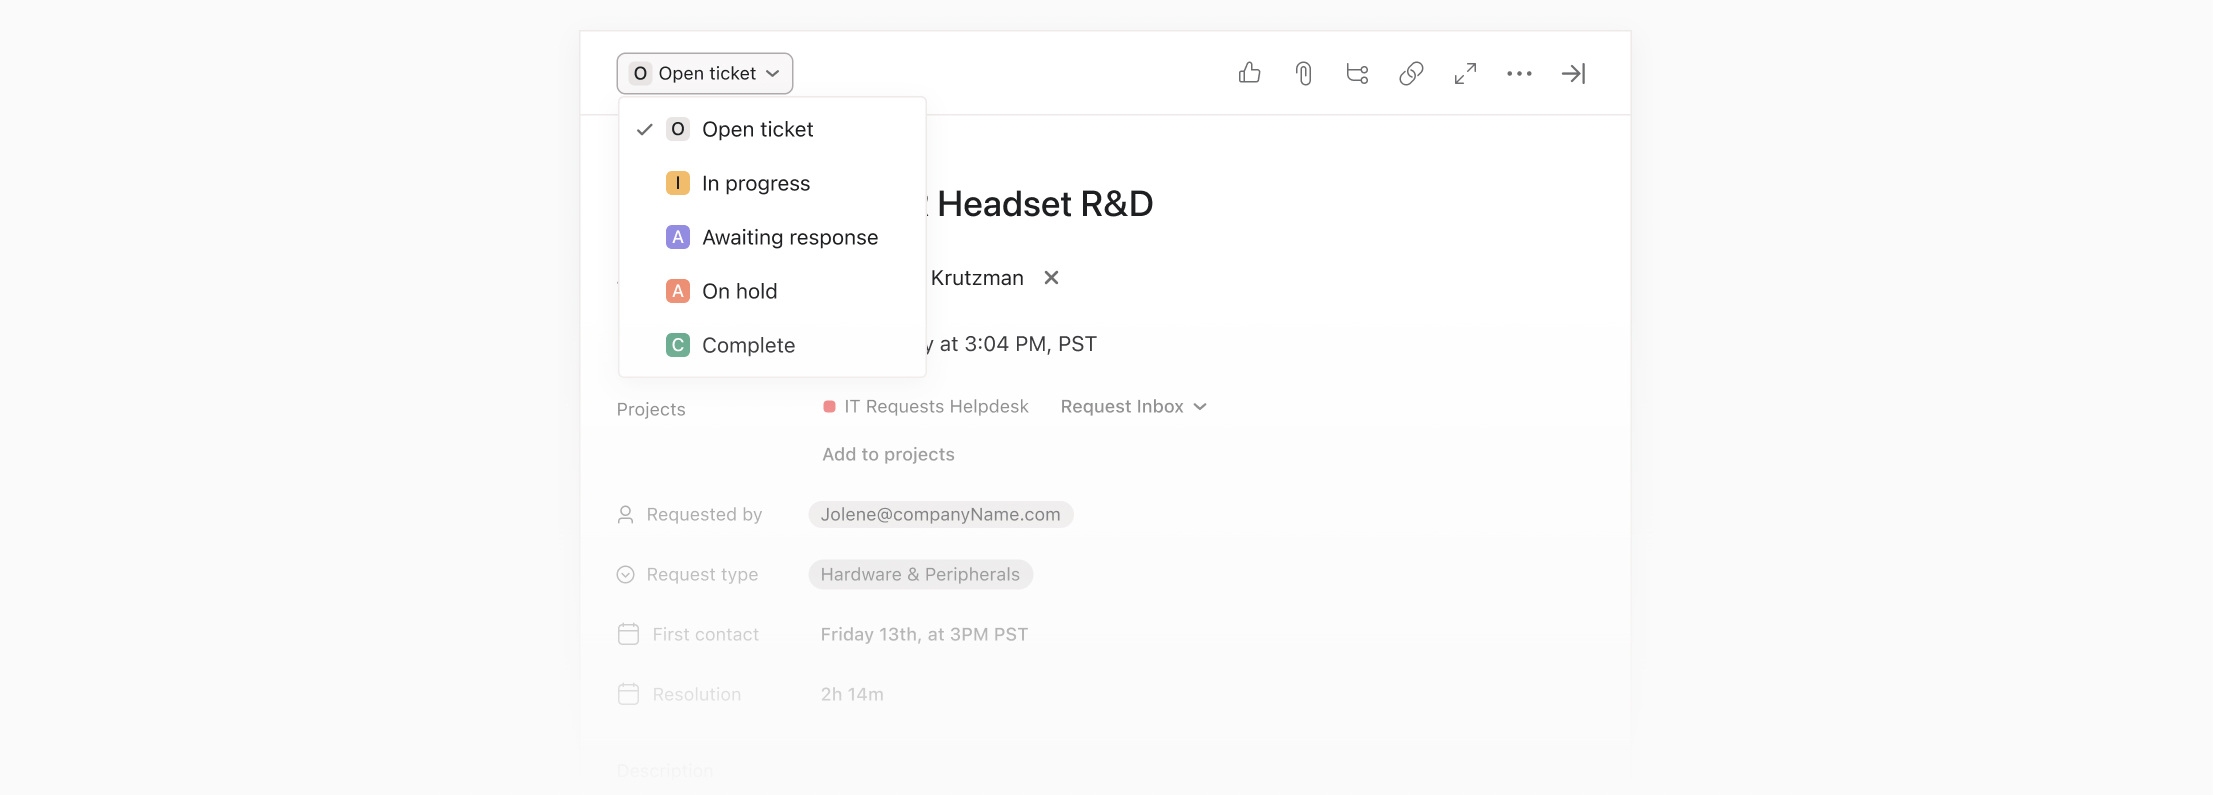Click Add to projects
The image size is (2213, 795).
(888, 454)
